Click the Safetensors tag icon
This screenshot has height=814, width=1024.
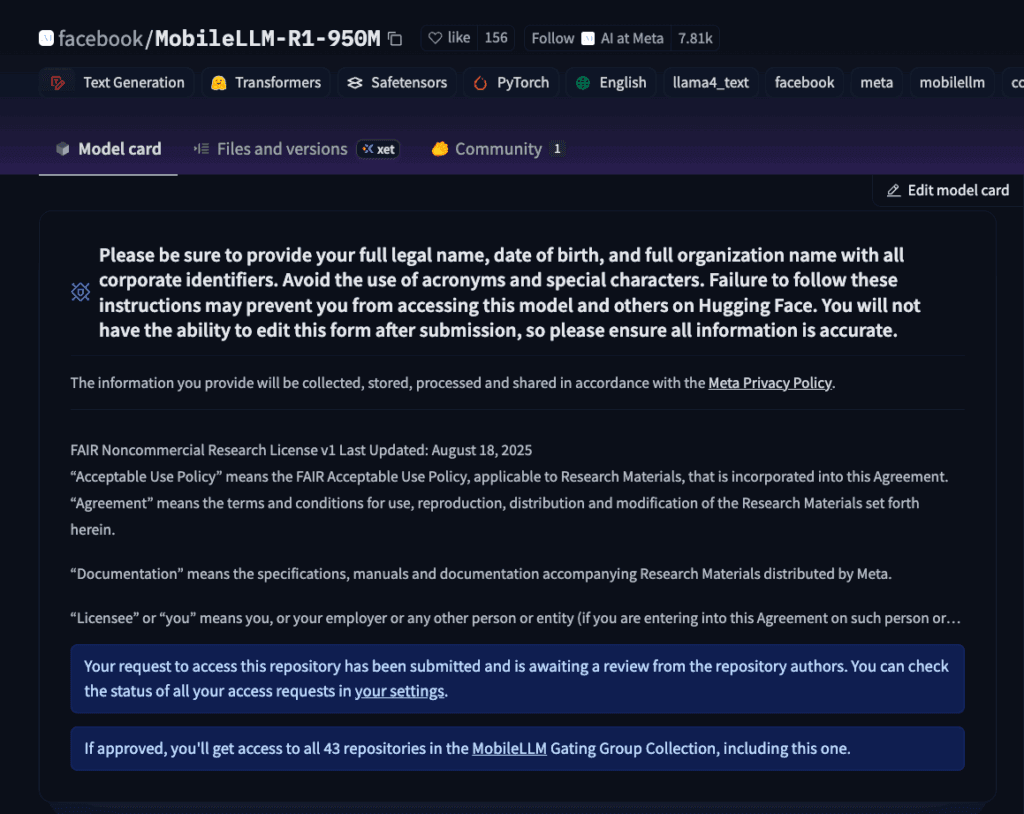click(355, 83)
